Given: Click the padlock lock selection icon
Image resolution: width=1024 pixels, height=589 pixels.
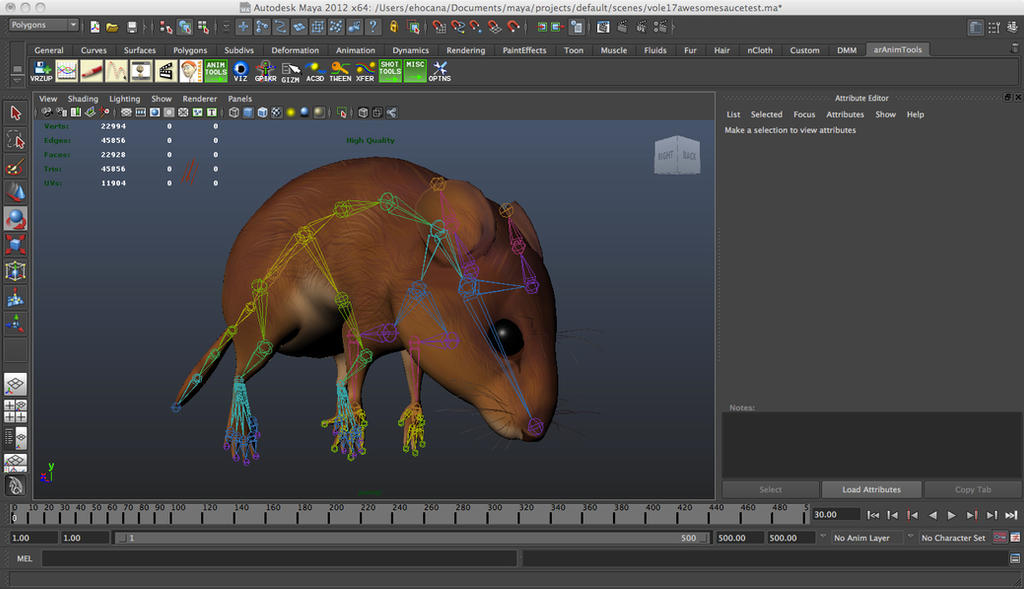Looking at the screenshot, I should click(393, 27).
